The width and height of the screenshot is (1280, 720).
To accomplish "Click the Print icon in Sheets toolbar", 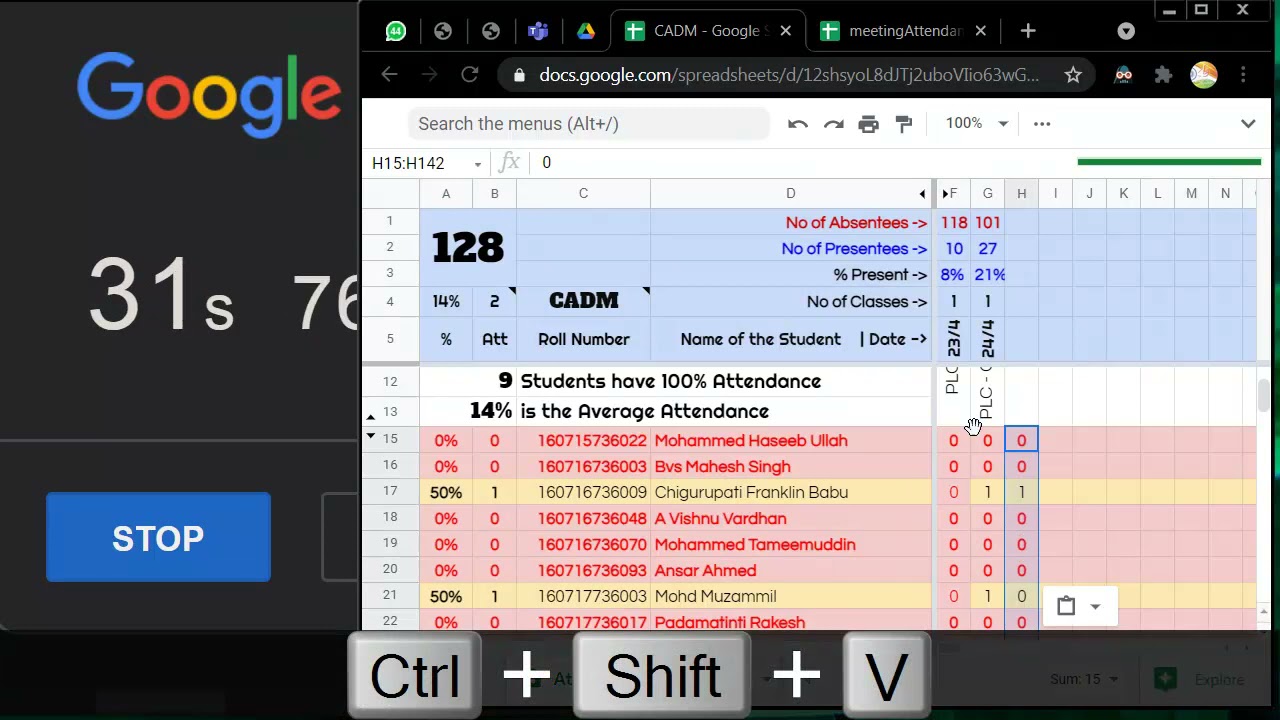I will [x=868, y=124].
